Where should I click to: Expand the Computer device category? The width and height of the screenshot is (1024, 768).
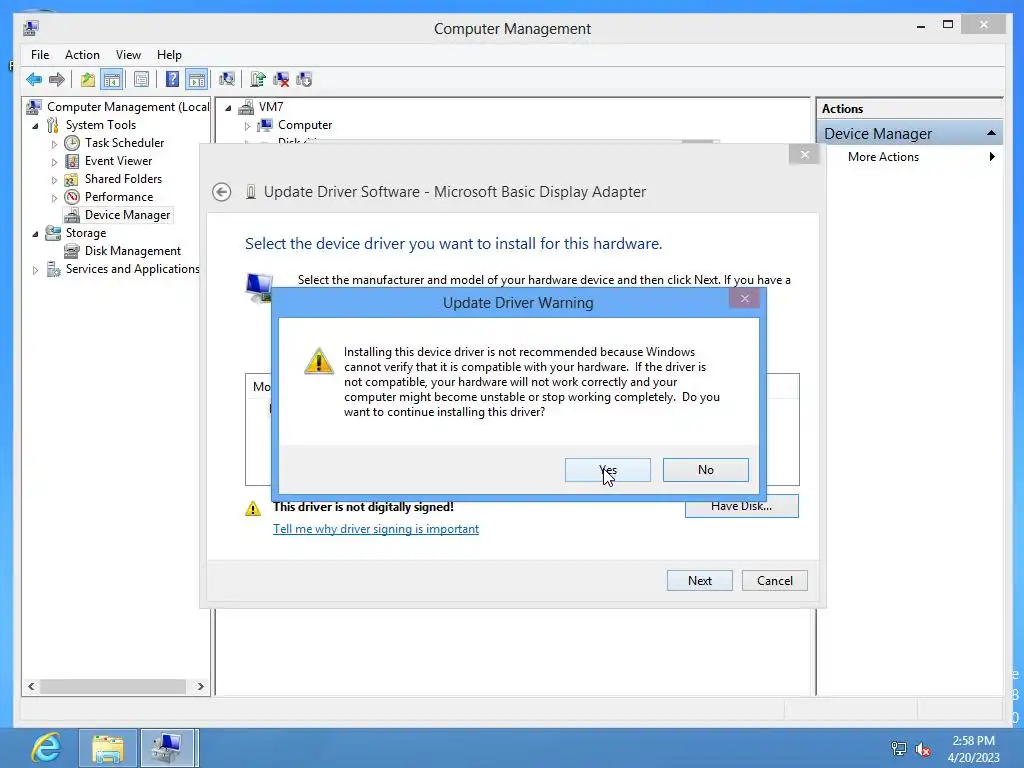247,125
